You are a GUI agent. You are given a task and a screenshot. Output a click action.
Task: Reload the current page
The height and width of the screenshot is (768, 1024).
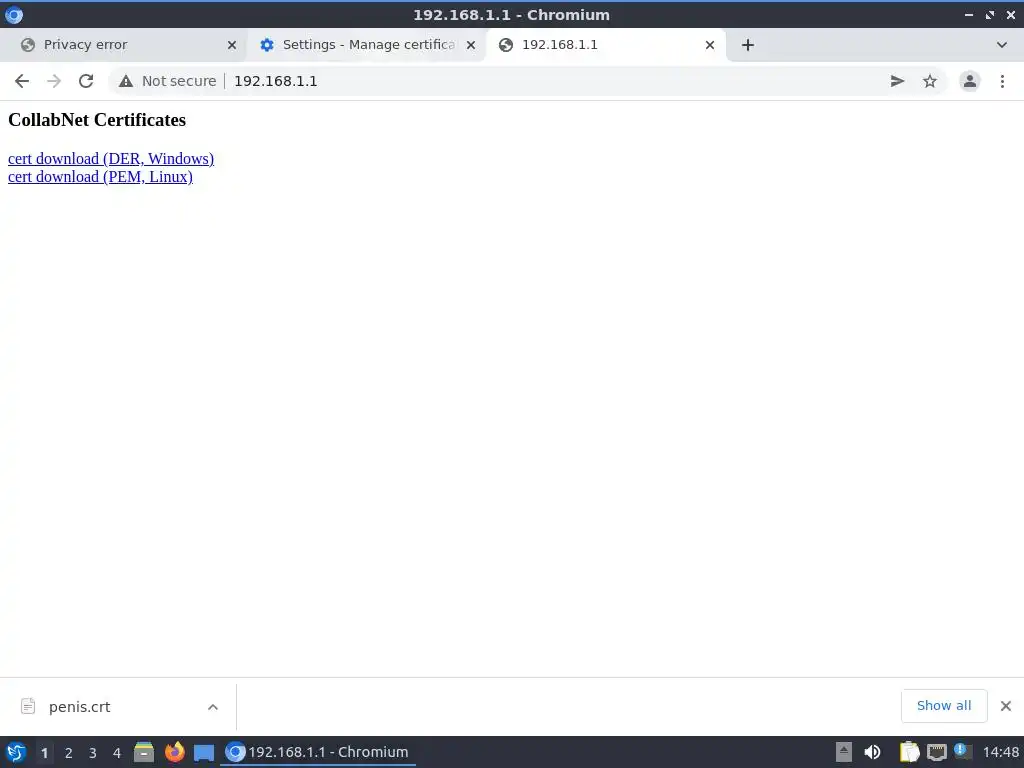(86, 81)
